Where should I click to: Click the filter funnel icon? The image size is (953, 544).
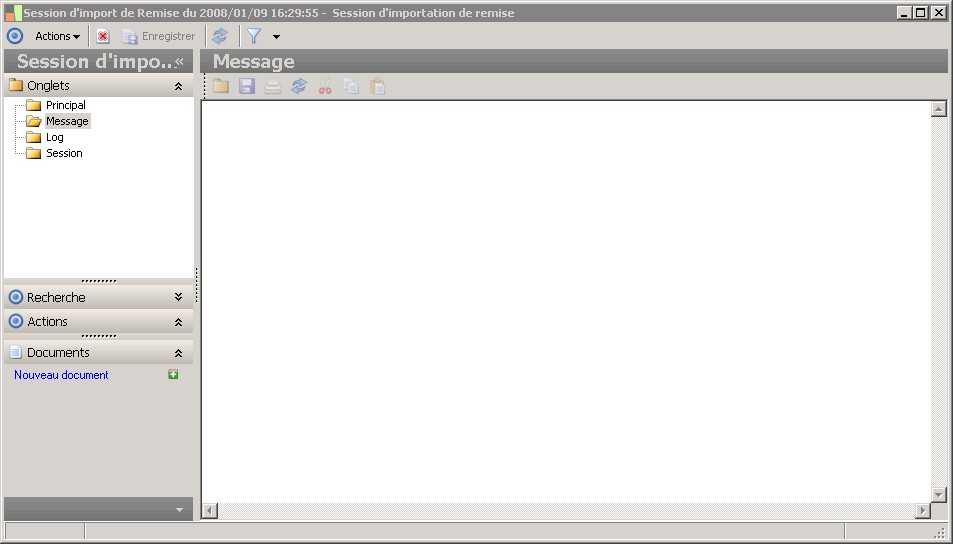coord(254,36)
